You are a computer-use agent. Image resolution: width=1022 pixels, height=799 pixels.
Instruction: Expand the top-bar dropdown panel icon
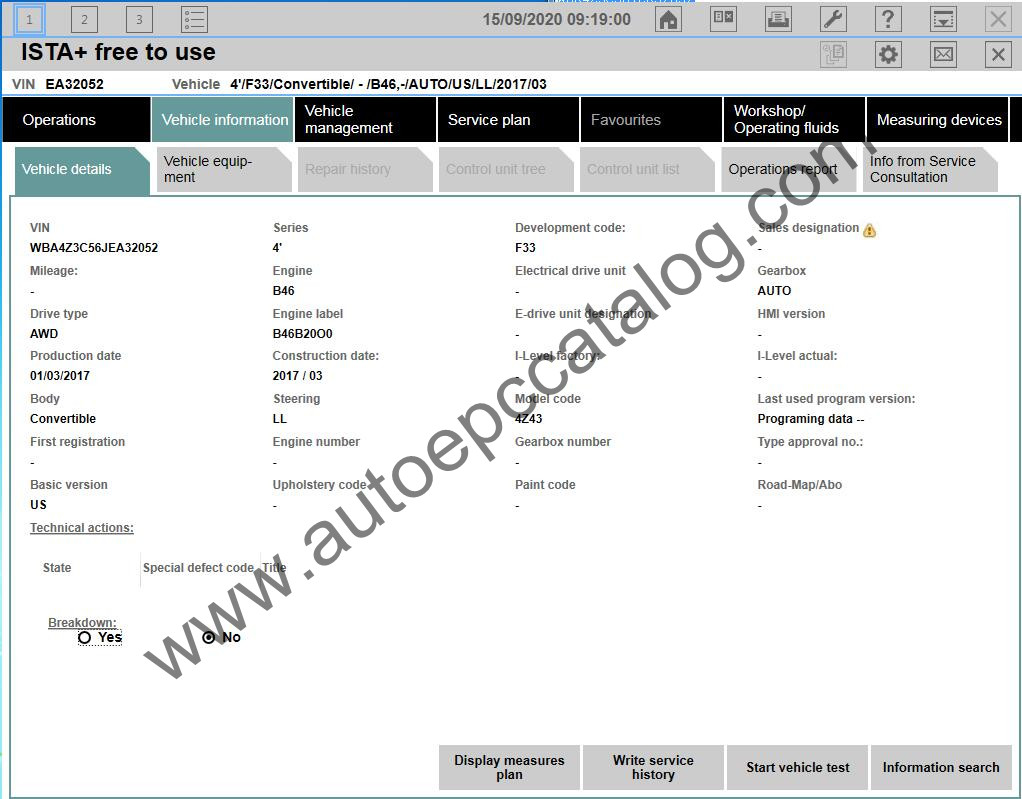942,19
